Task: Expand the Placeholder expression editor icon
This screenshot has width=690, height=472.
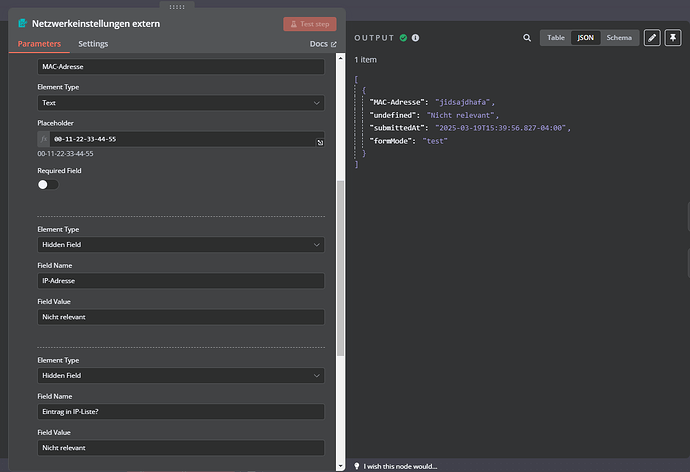Action: tap(320, 143)
